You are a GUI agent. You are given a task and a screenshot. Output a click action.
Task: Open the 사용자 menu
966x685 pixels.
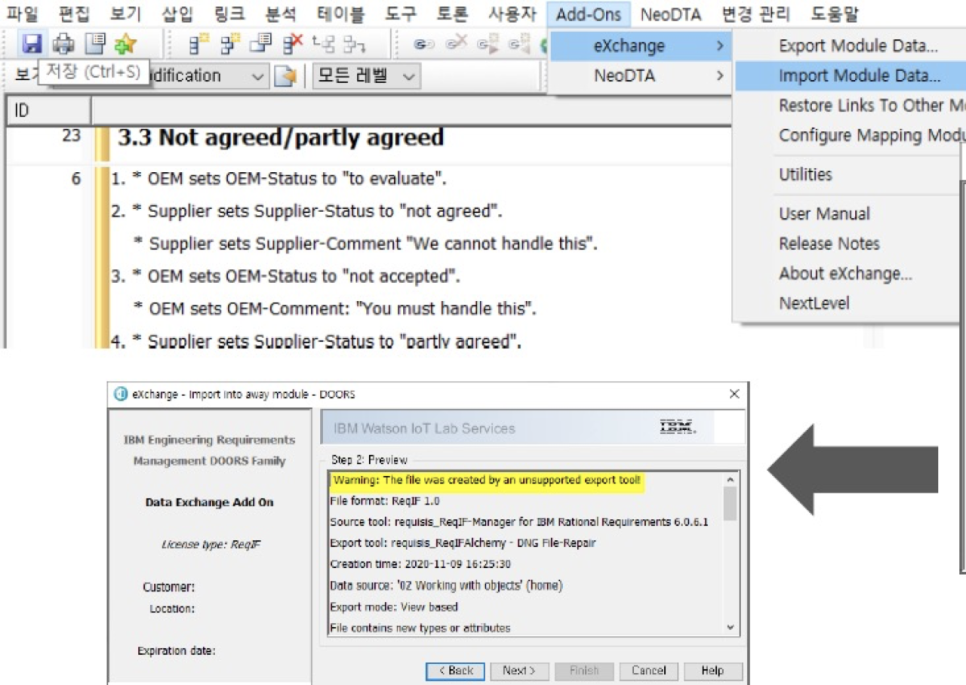click(512, 14)
